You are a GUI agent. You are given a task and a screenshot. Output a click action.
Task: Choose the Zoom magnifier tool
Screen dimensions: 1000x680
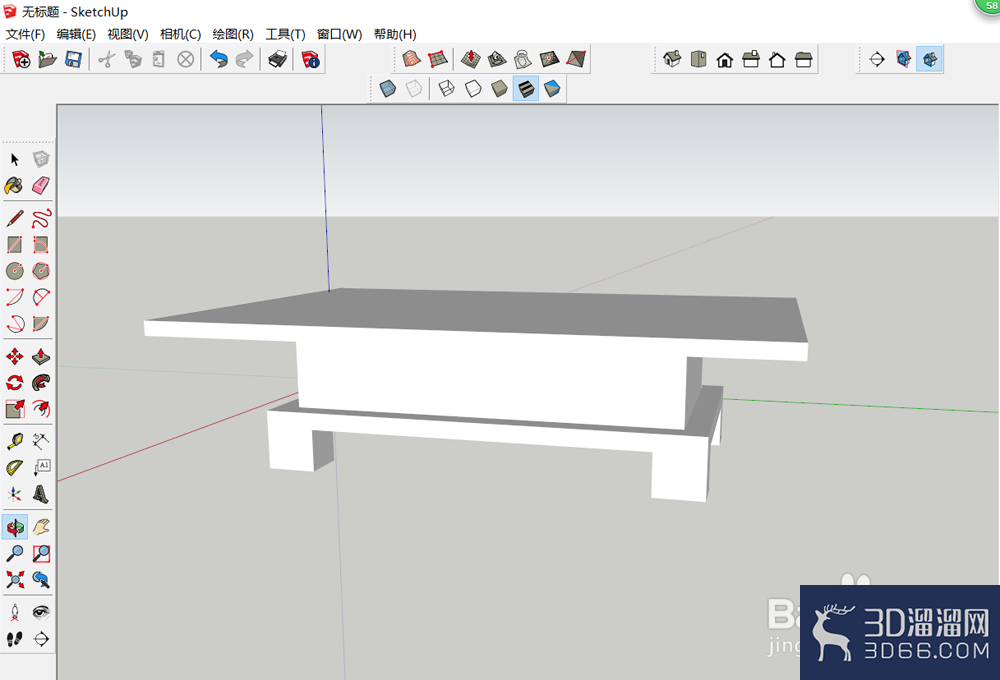pyautogui.click(x=15, y=553)
